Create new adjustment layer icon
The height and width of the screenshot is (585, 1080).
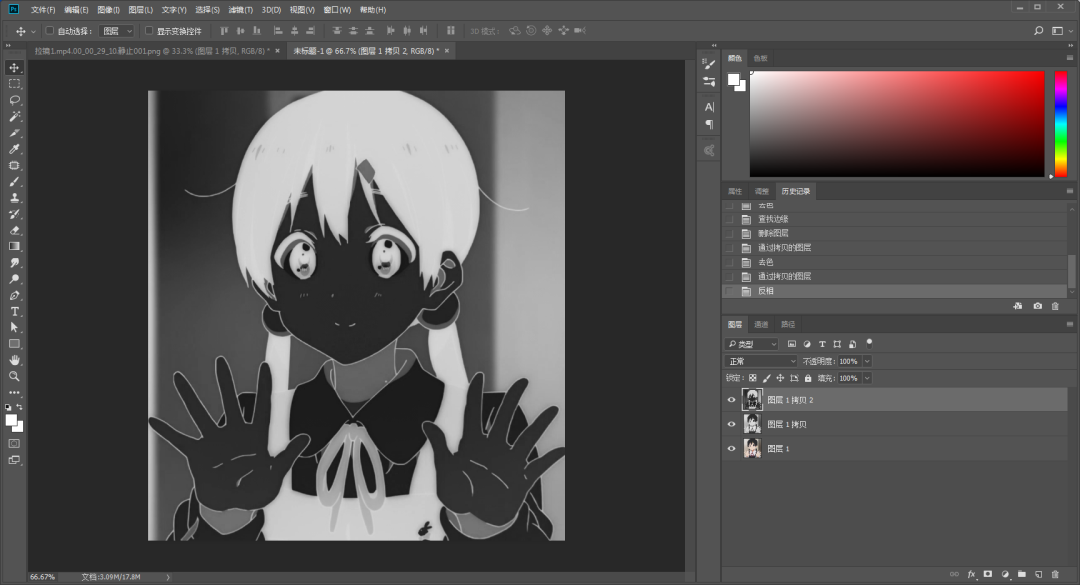[x=1005, y=574]
